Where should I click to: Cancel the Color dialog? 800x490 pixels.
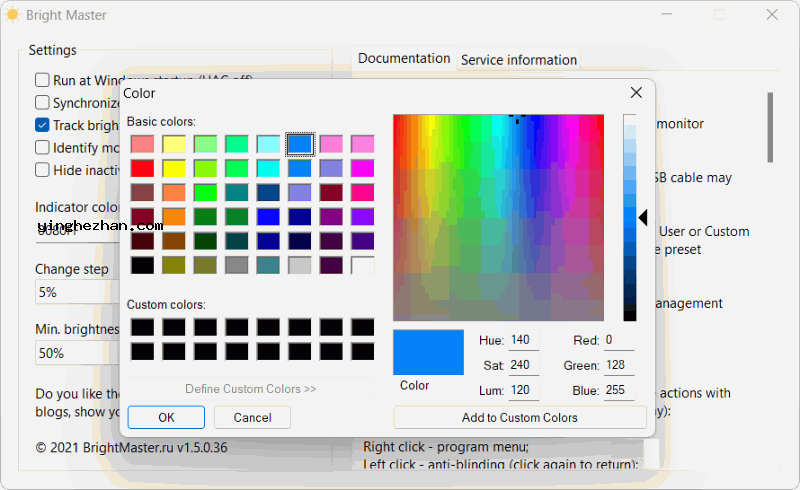pos(252,418)
